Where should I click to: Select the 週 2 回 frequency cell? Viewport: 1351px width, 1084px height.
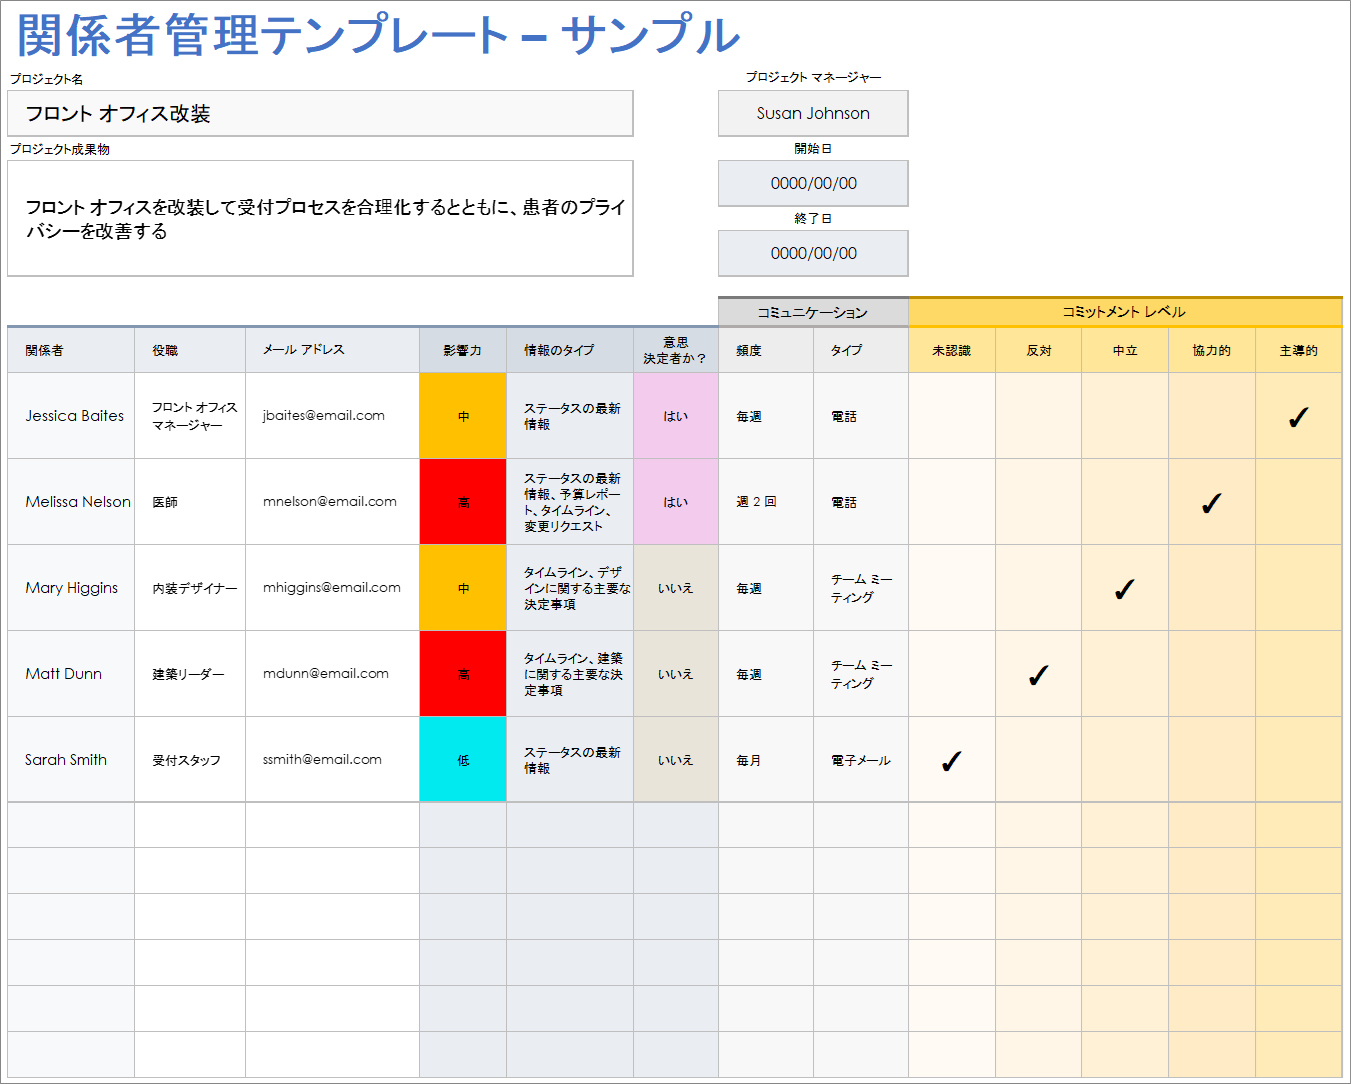tap(766, 502)
